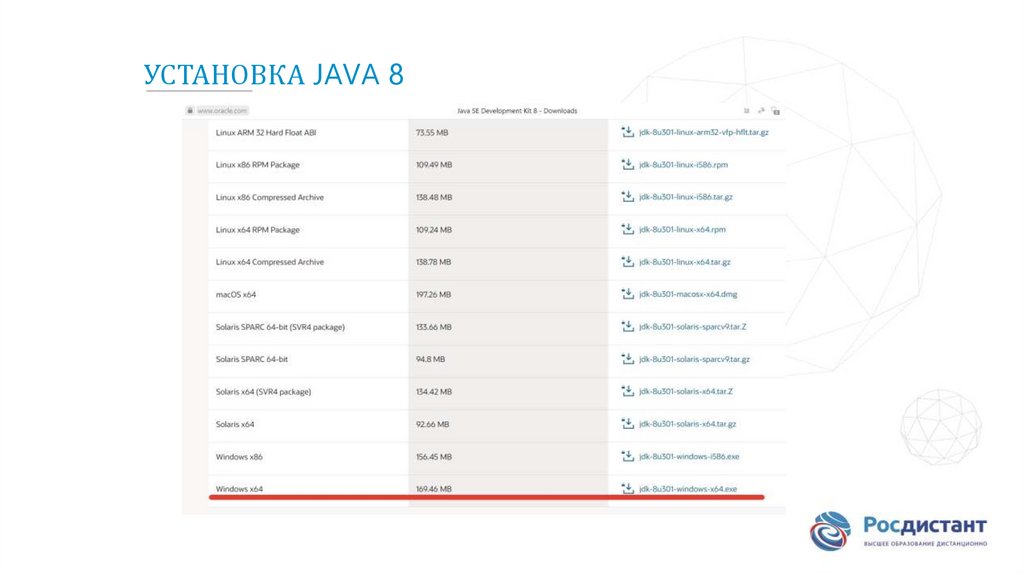
Task: Click file size 94.8 MB
Action: pos(430,359)
